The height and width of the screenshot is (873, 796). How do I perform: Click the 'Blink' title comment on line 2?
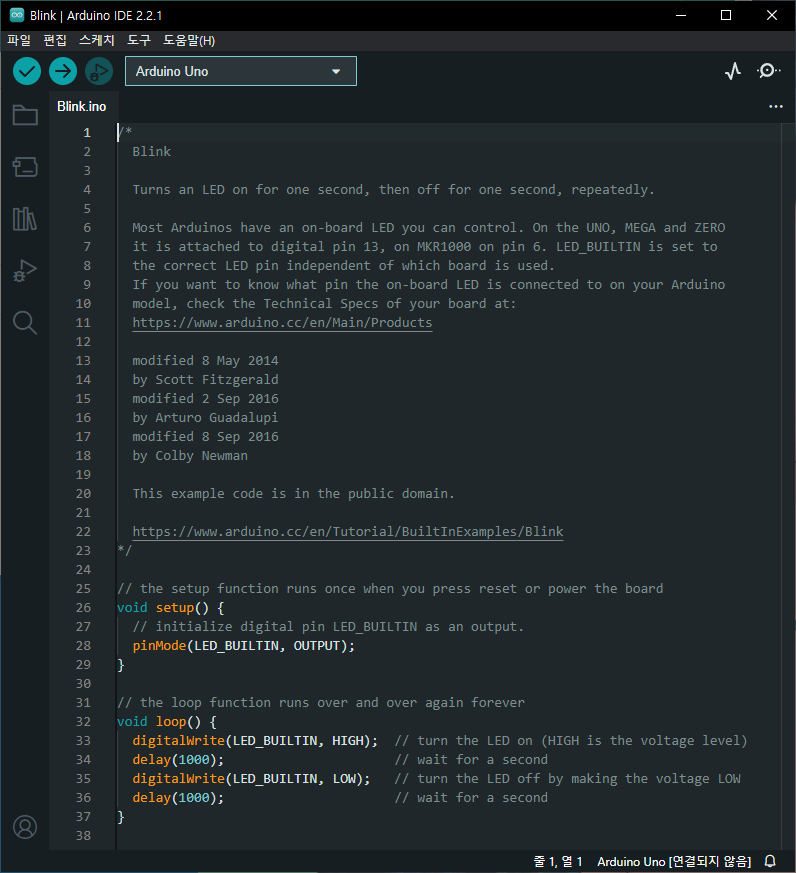(x=151, y=152)
